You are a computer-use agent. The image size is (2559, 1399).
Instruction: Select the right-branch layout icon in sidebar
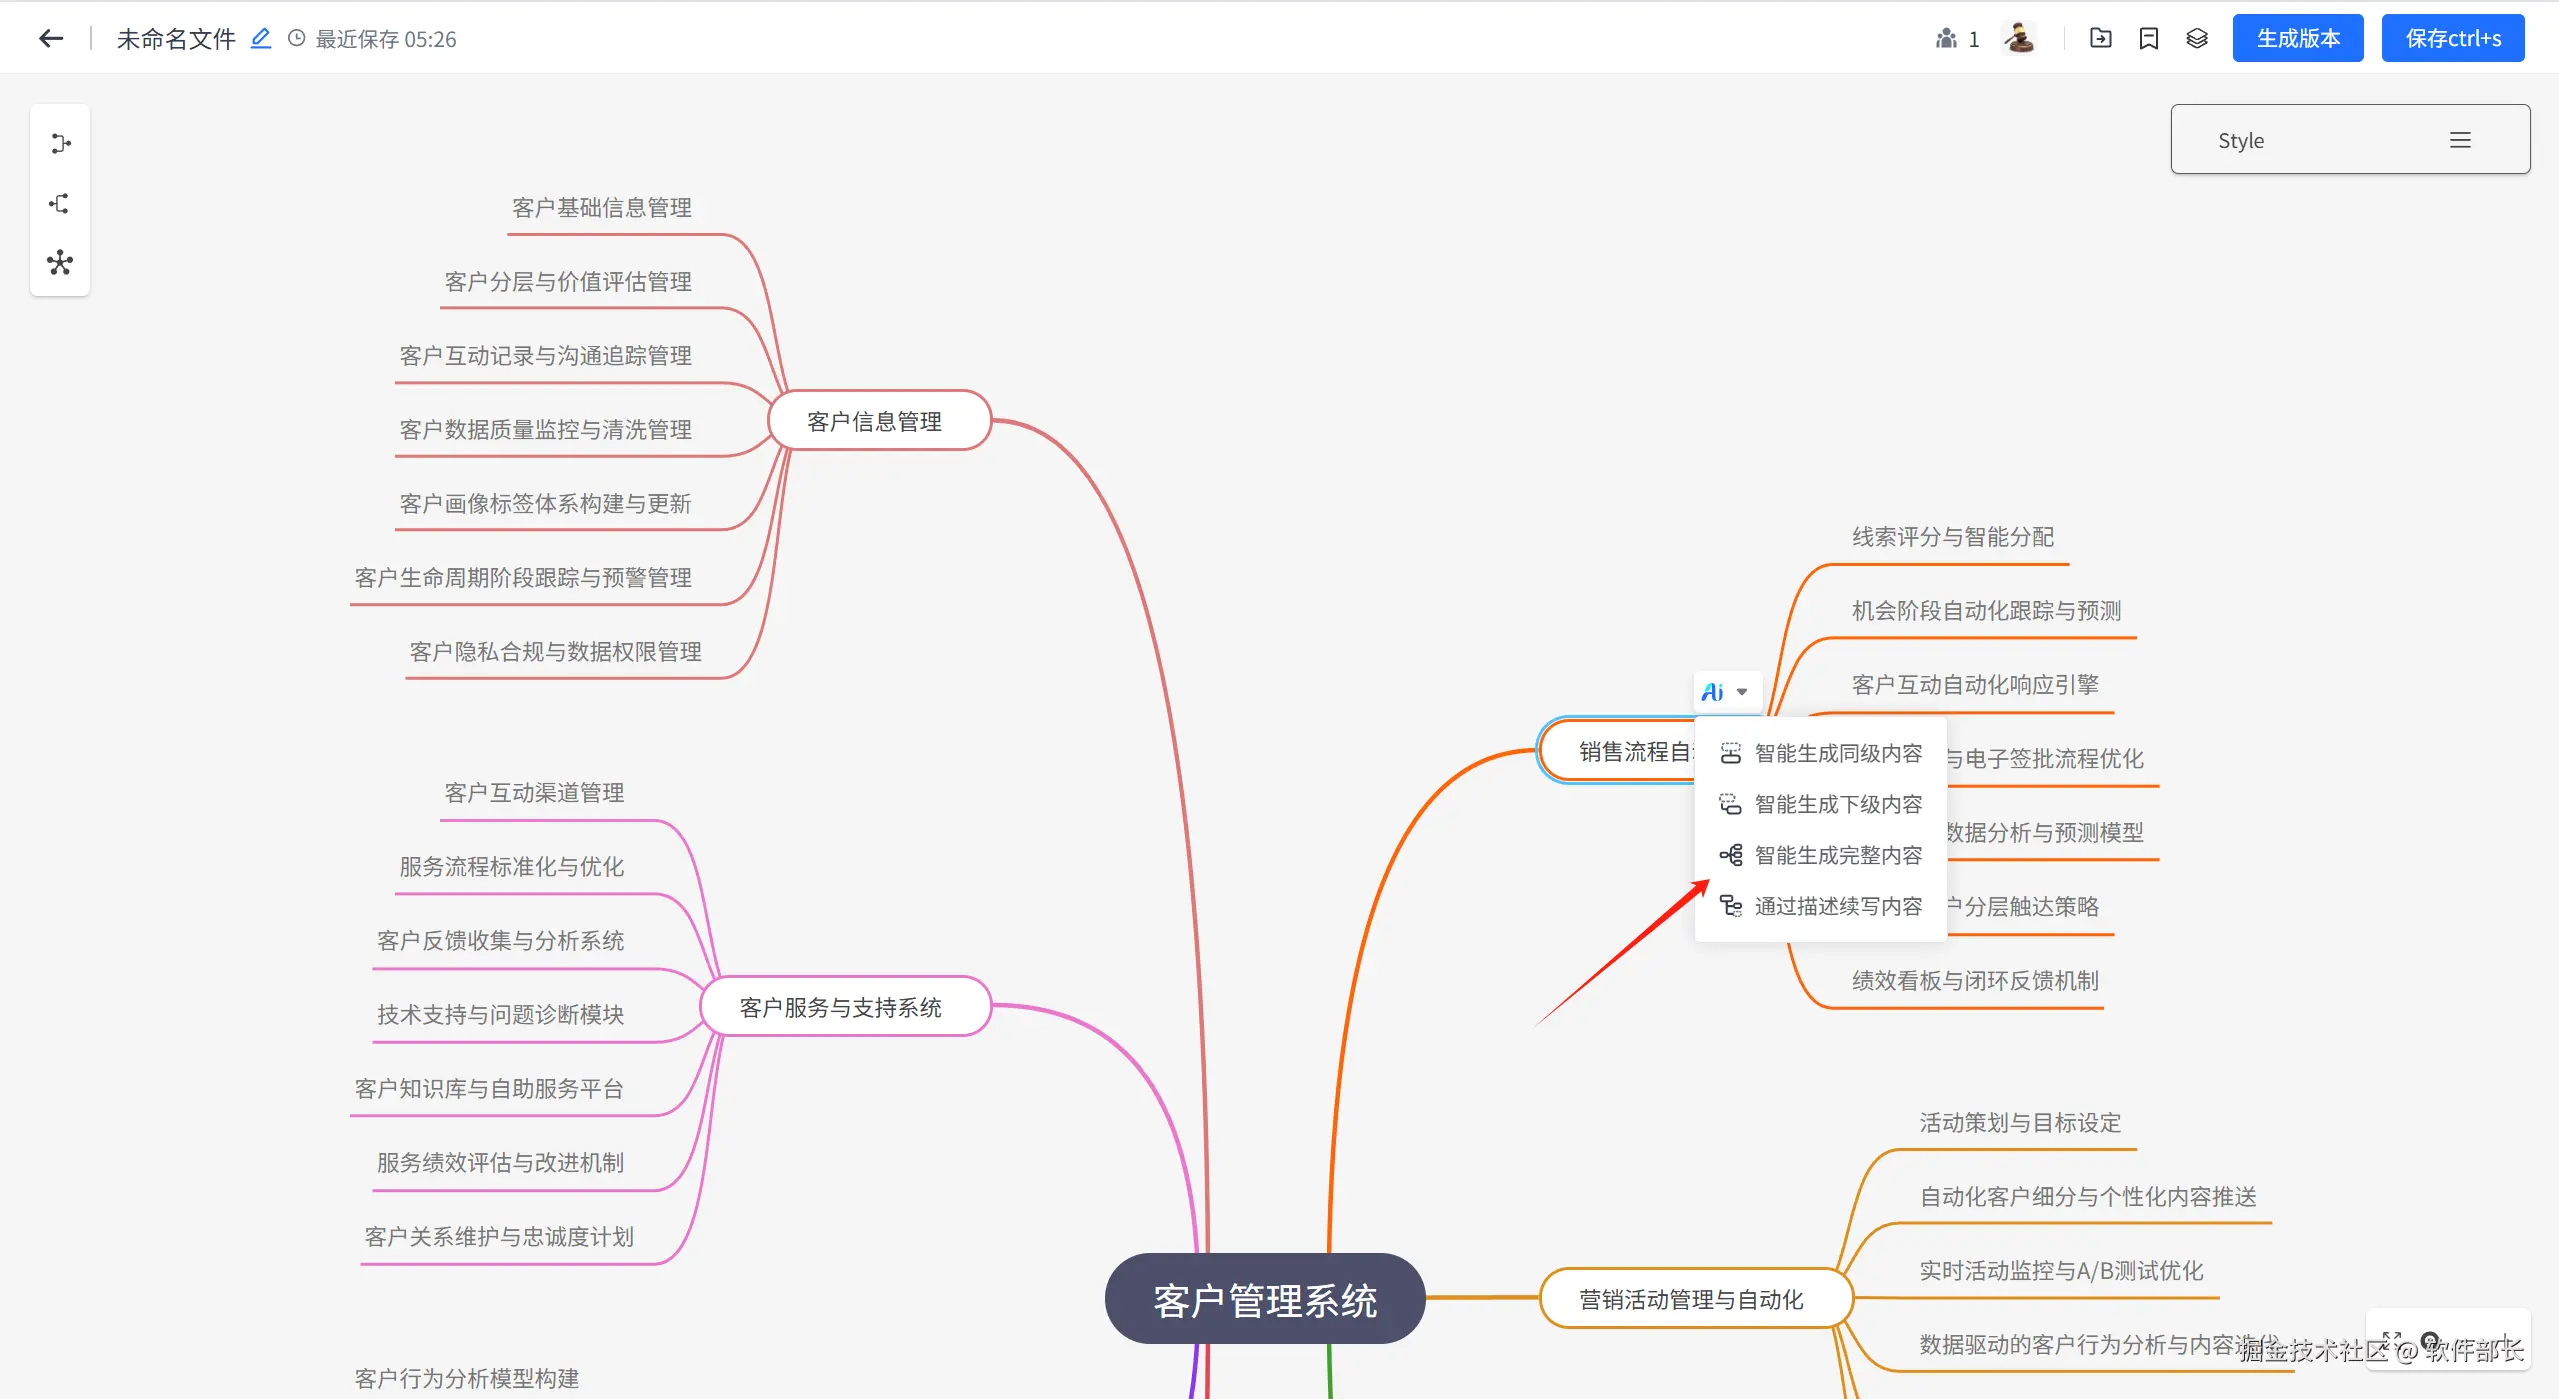click(x=60, y=144)
